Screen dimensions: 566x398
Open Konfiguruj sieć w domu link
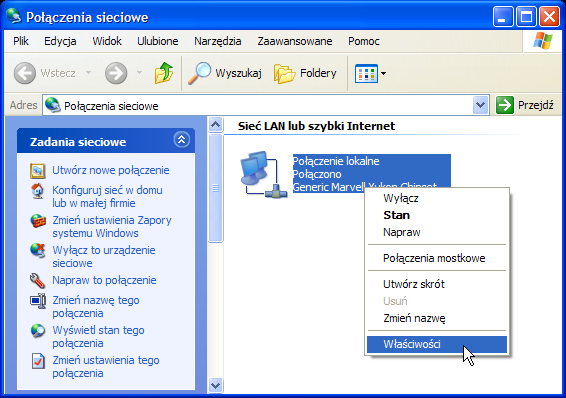point(107,196)
